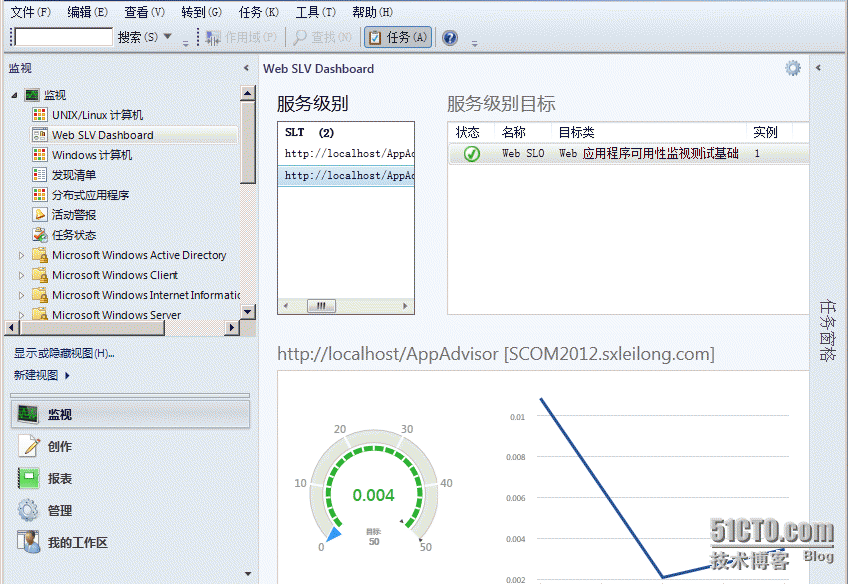
Task: Expand Microsoft Windows Server folder
Action: click(22, 315)
